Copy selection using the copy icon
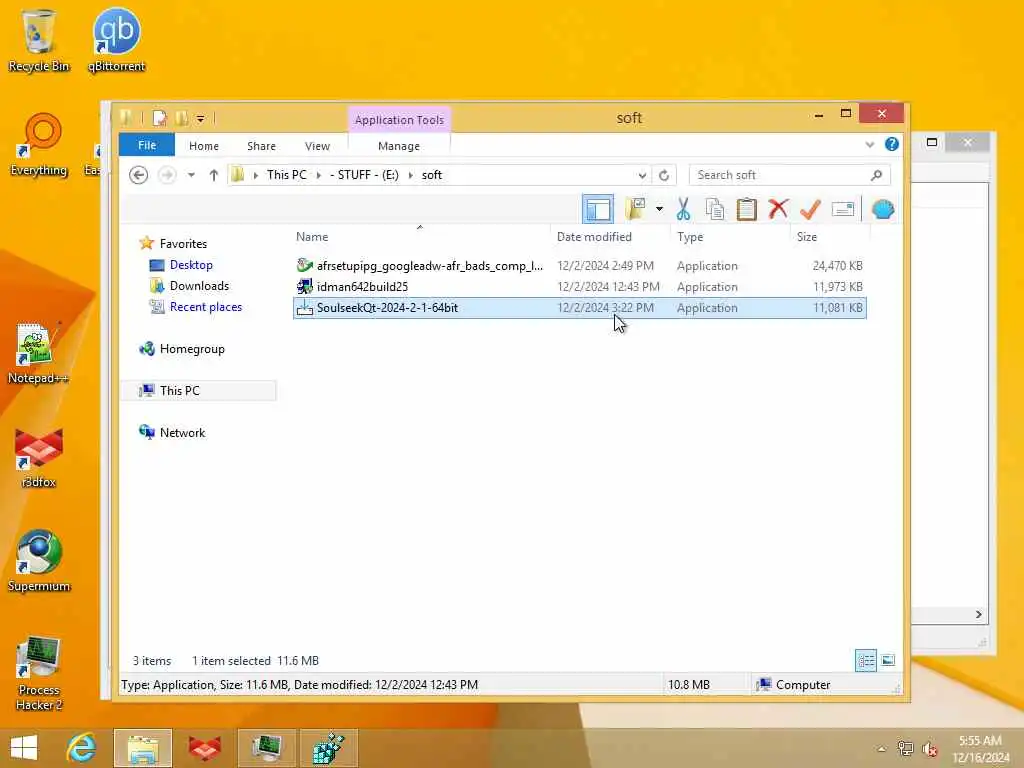 (714, 209)
